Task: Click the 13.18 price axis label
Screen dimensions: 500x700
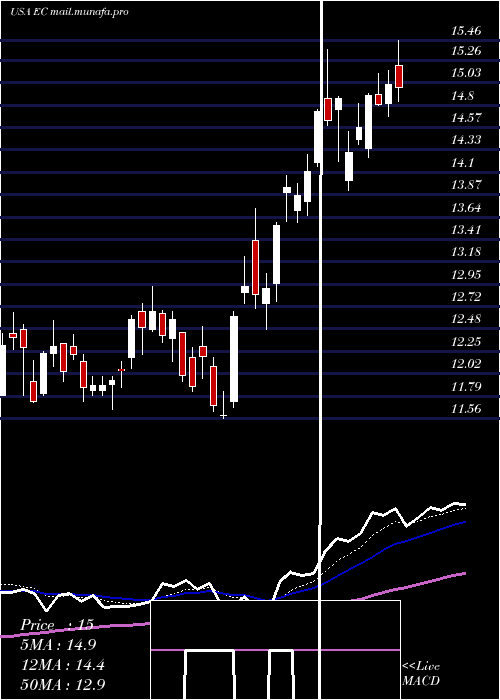Action: pos(466,251)
